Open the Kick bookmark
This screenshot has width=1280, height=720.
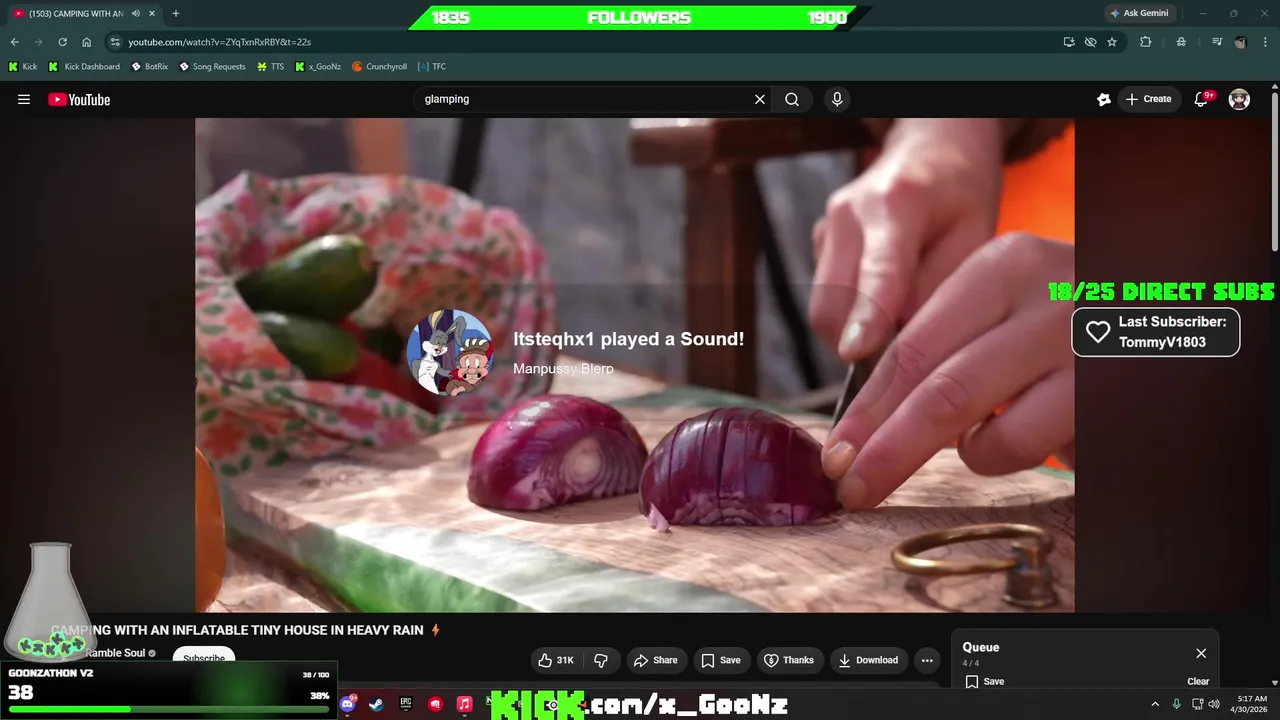click(x=23, y=67)
